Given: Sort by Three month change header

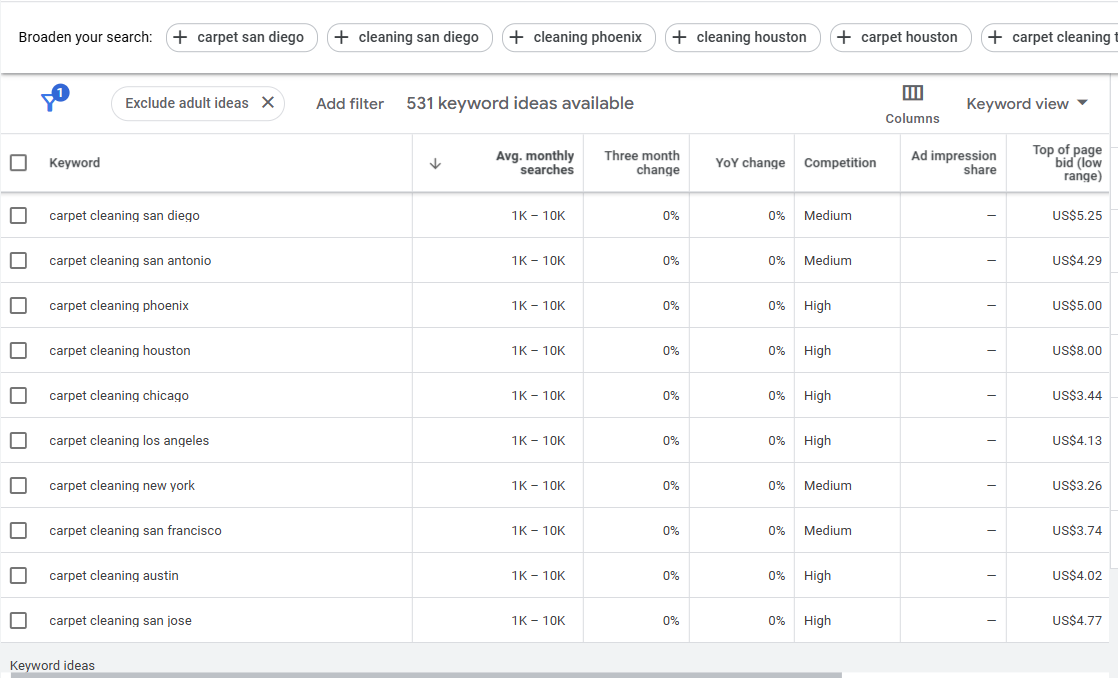Looking at the screenshot, I should coord(641,163).
